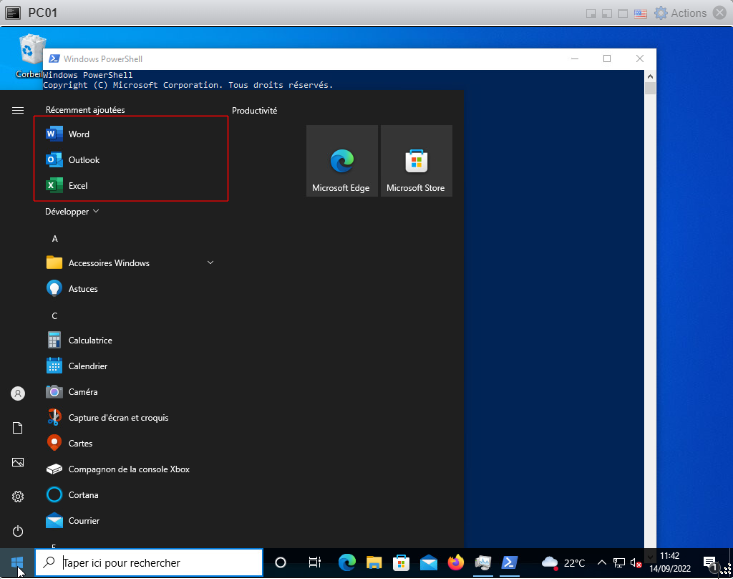
Task: Click the Microsoft Edge tile
Action: click(341, 161)
